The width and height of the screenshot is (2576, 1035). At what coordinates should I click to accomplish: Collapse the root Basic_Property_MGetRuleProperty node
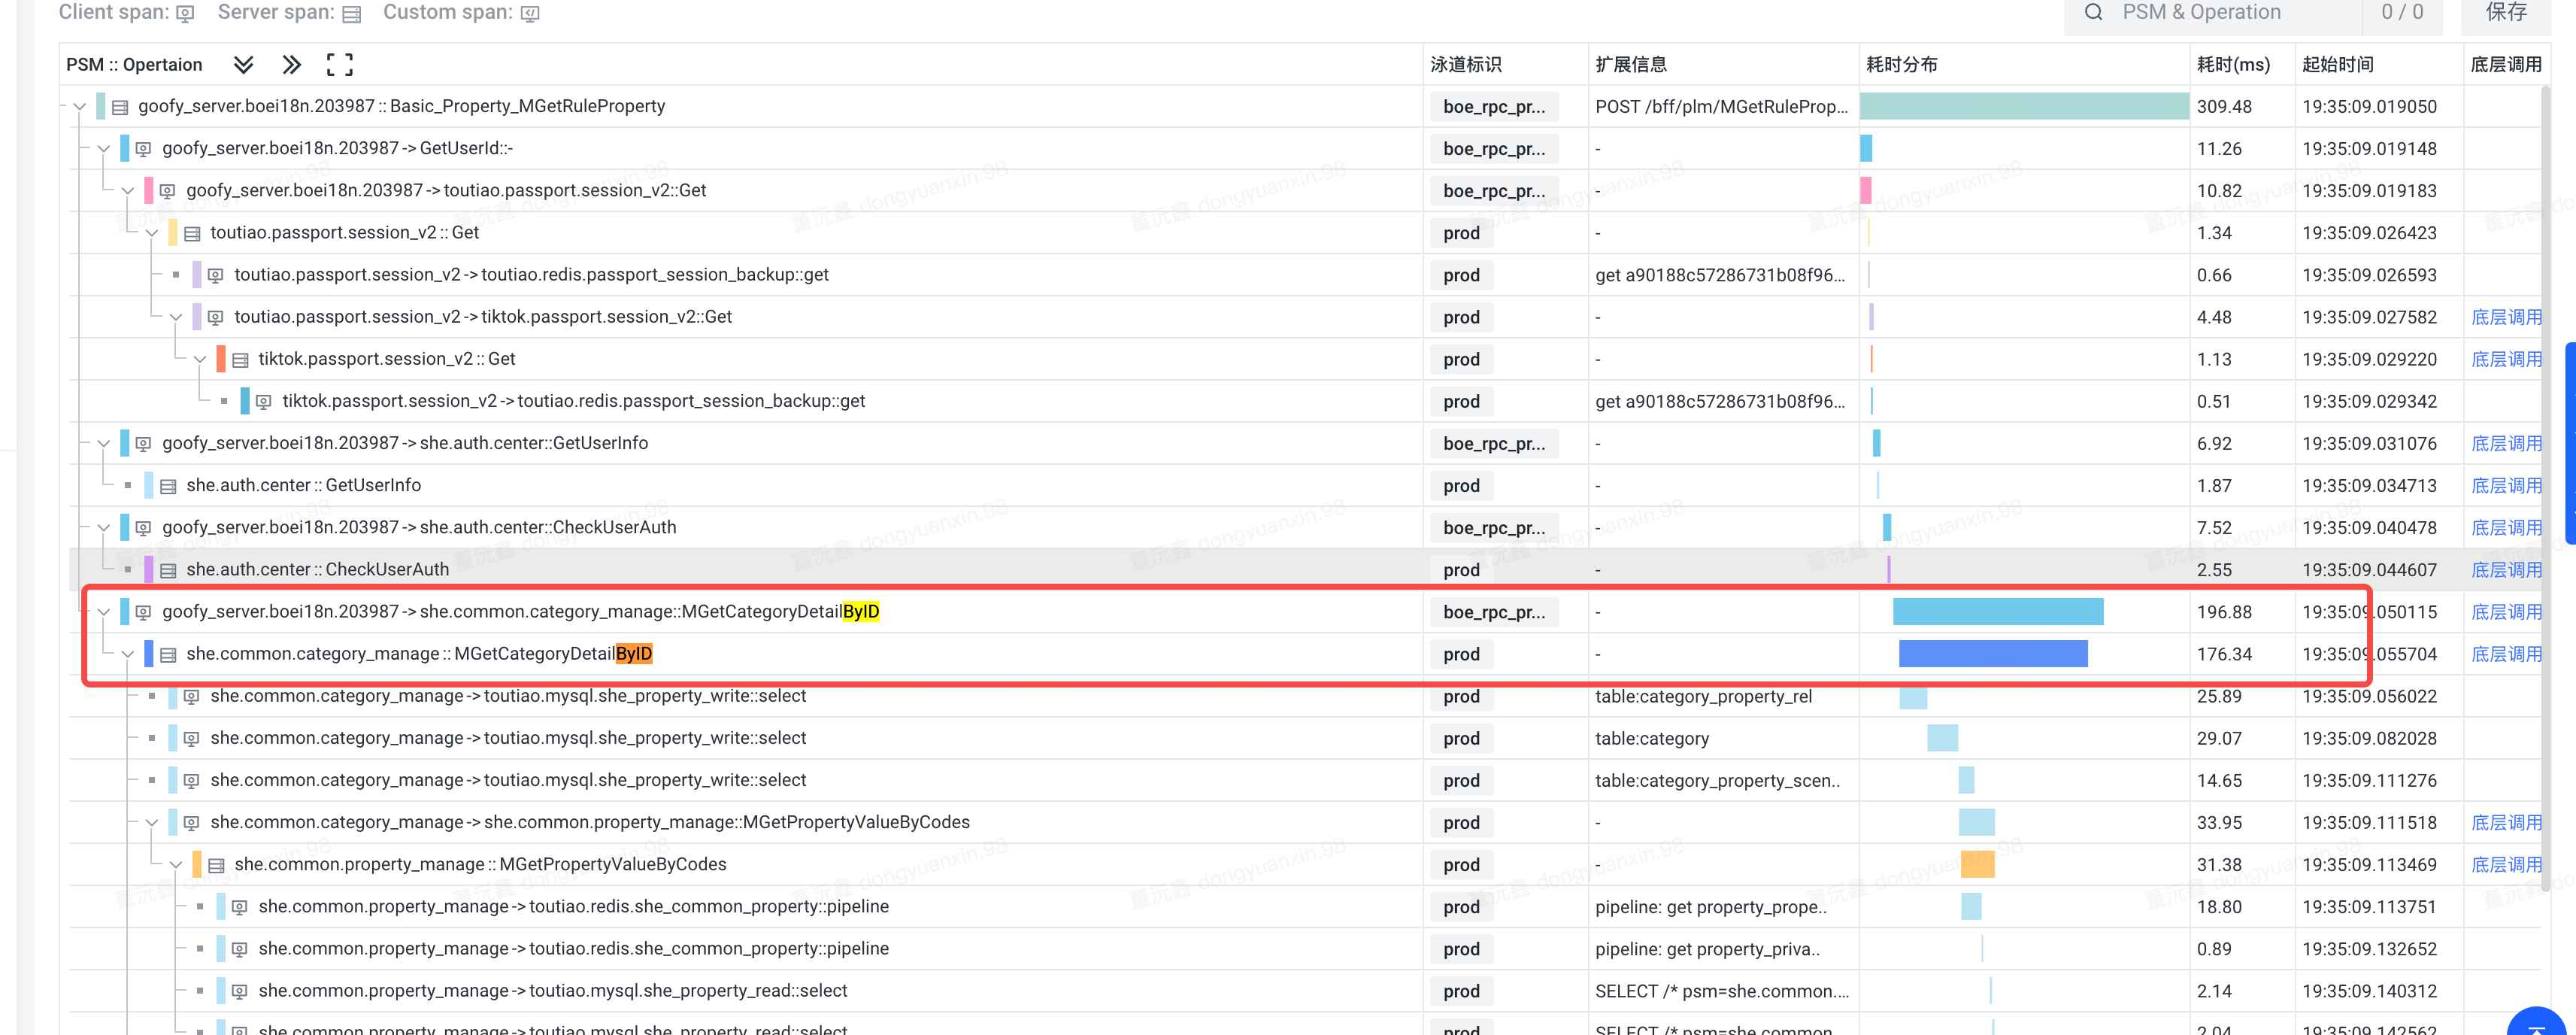(80, 107)
